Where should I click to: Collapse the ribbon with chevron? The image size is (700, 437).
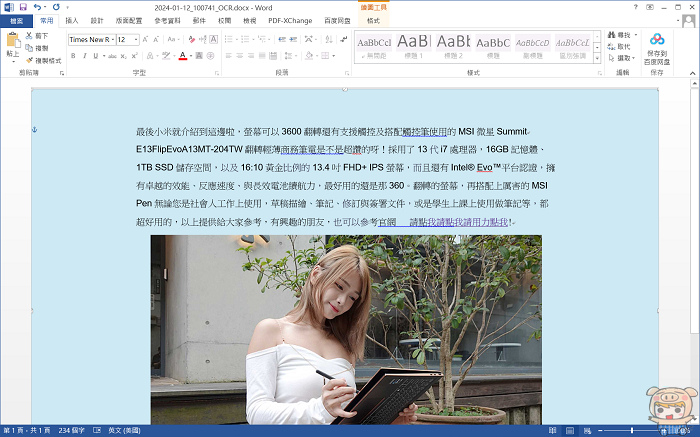point(692,73)
